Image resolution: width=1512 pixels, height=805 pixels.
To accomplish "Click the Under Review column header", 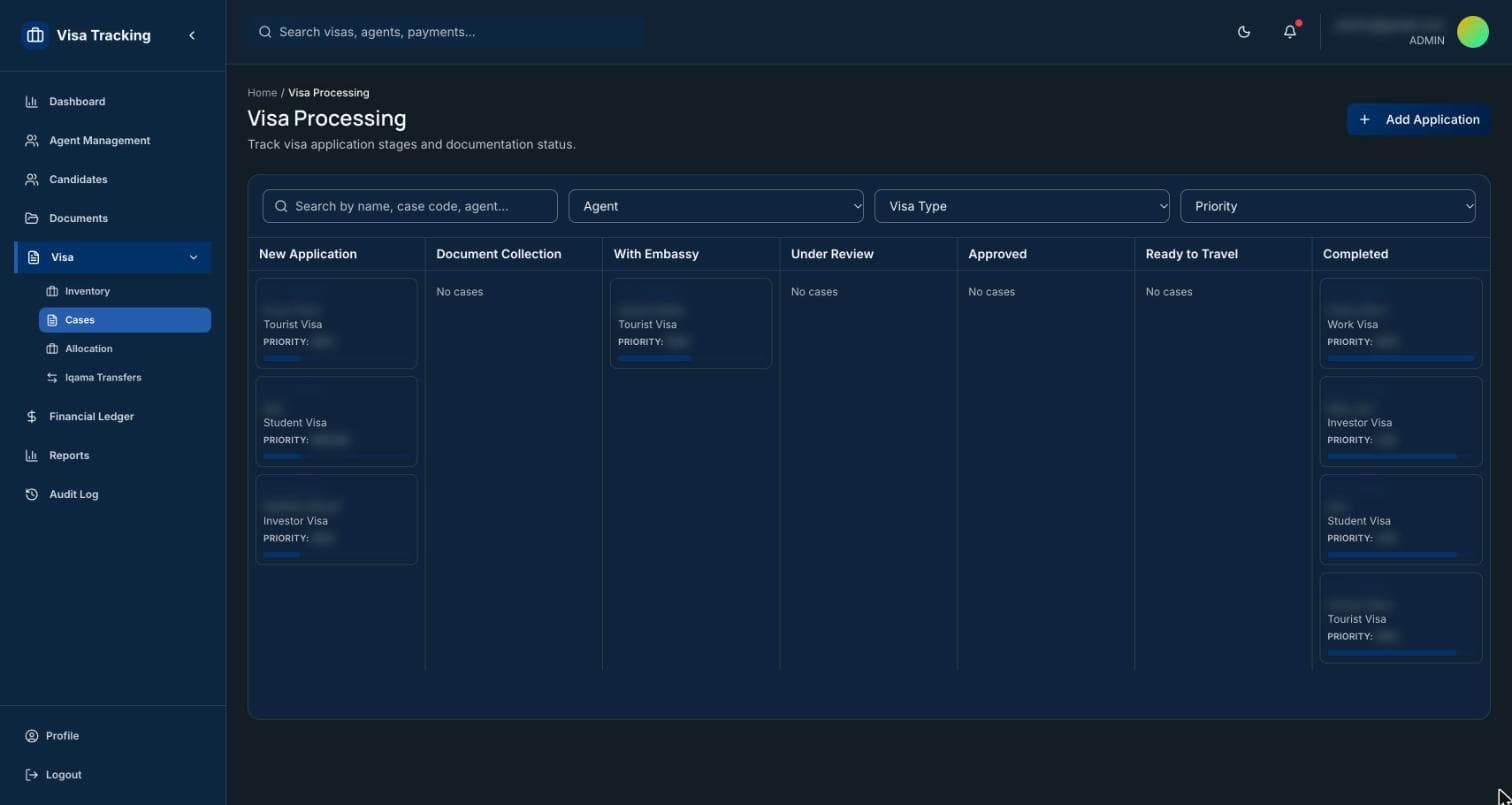I will pos(832,254).
